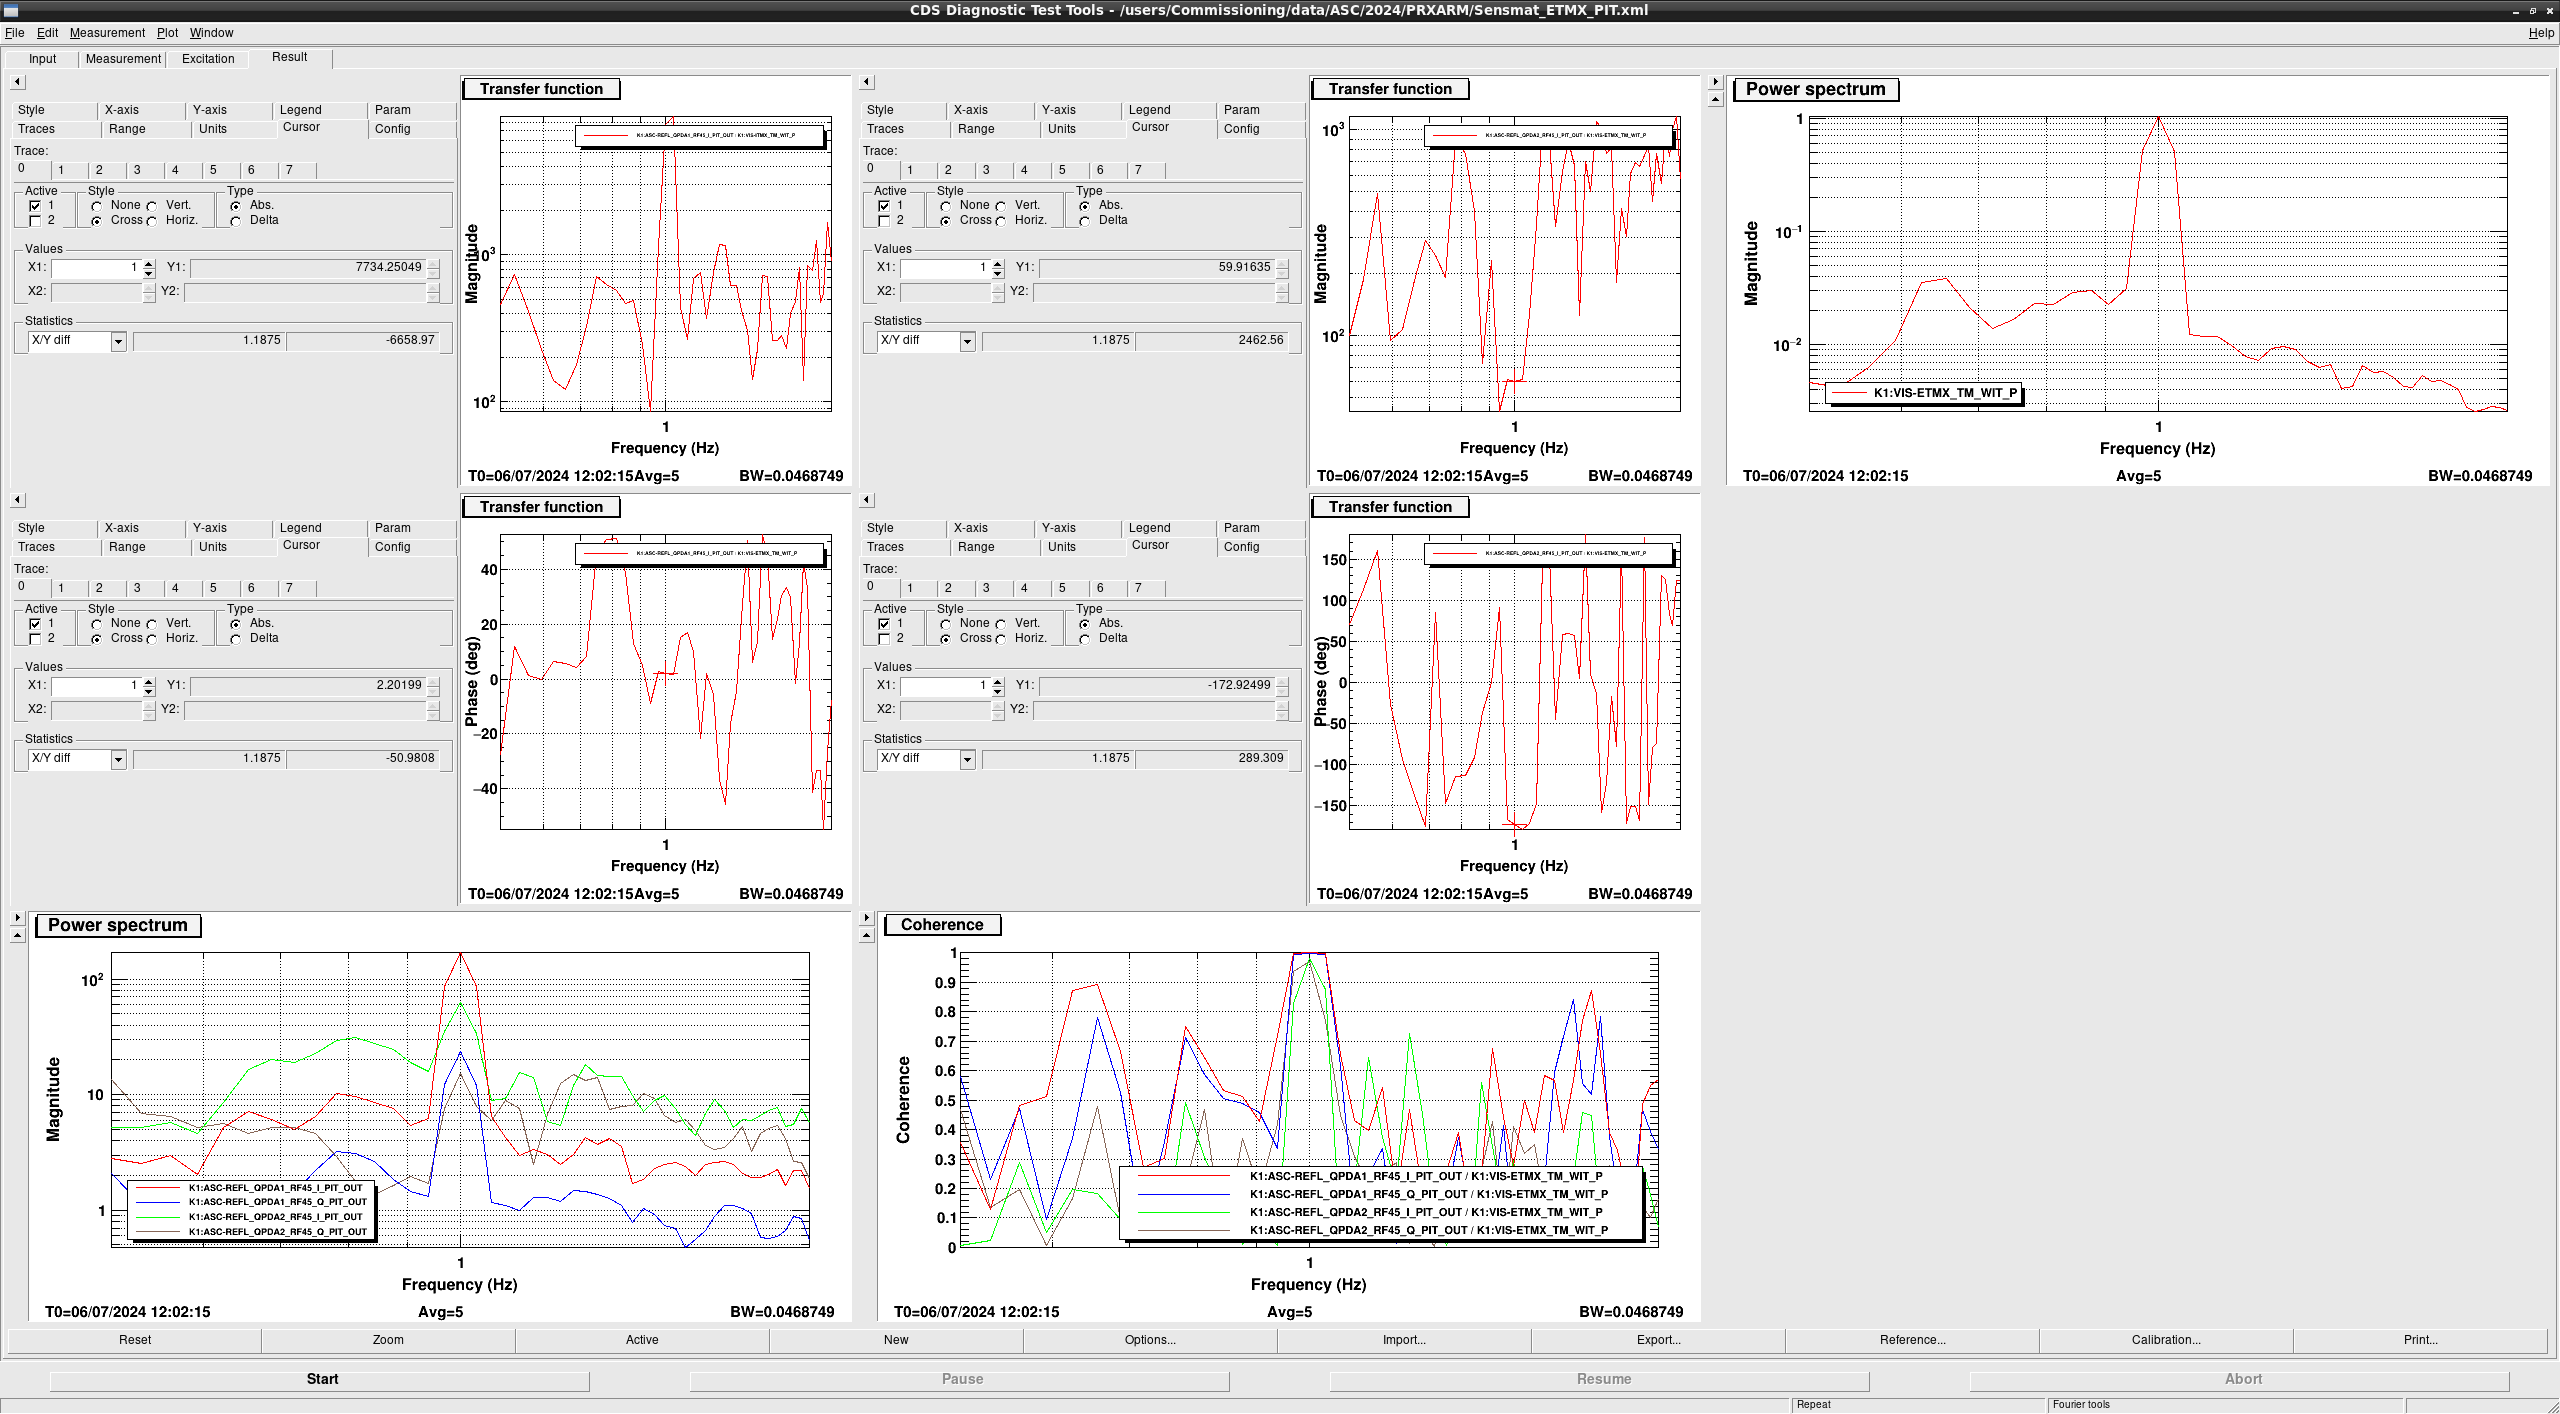The height and width of the screenshot is (1414, 2560).
Task: Enable Active checkbox 2 in the Y1 7734.25049 panel
Action: (35, 221)
